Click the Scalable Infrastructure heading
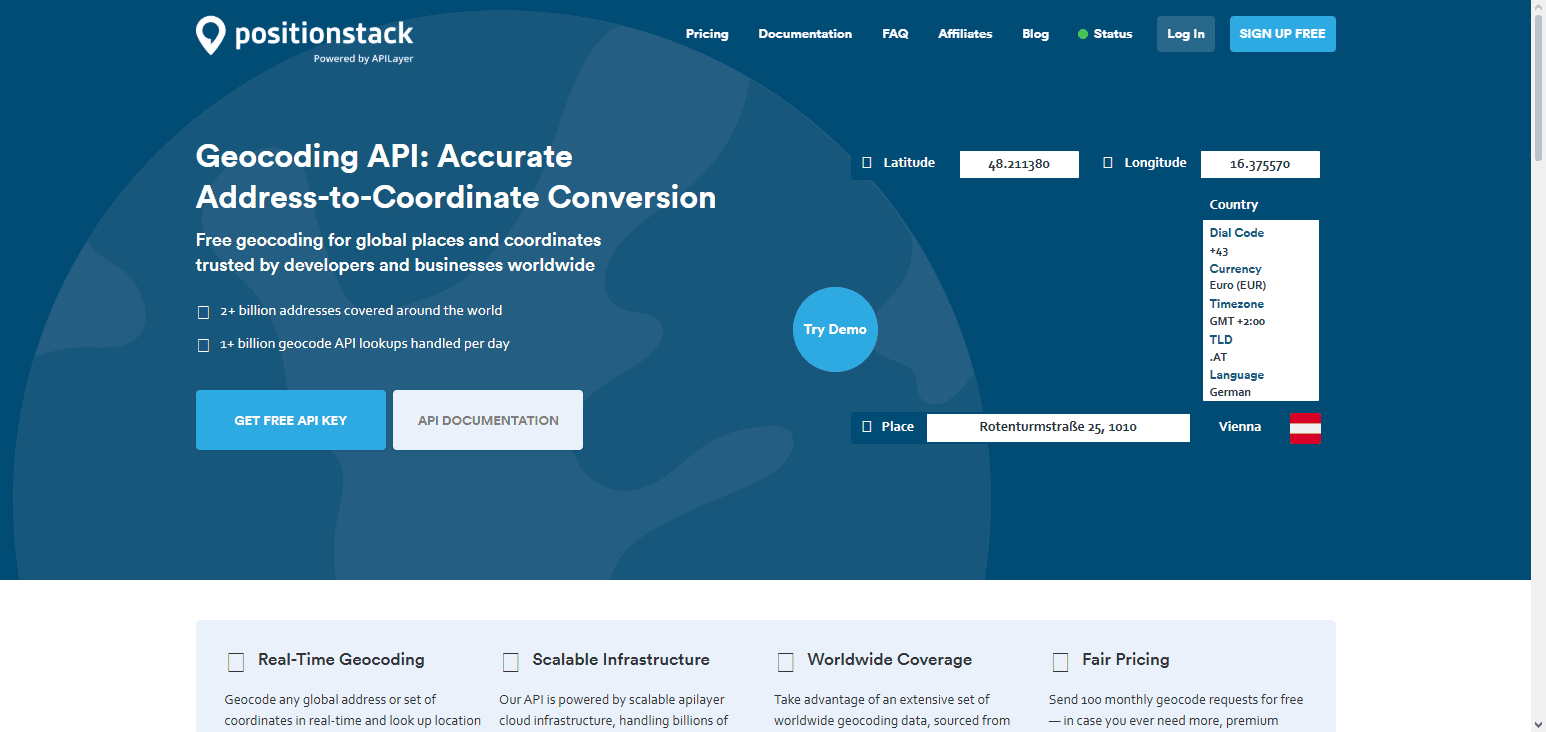1546x732 pixels. (621, 660)
